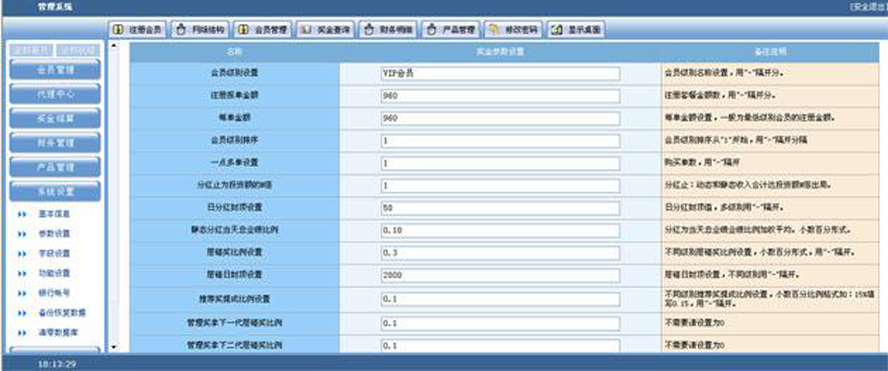Viewport: 888px width, 371px height.
Task: Focus the 管理奖拿下二代层碰奖比例 input field
Action: [500, 346]
